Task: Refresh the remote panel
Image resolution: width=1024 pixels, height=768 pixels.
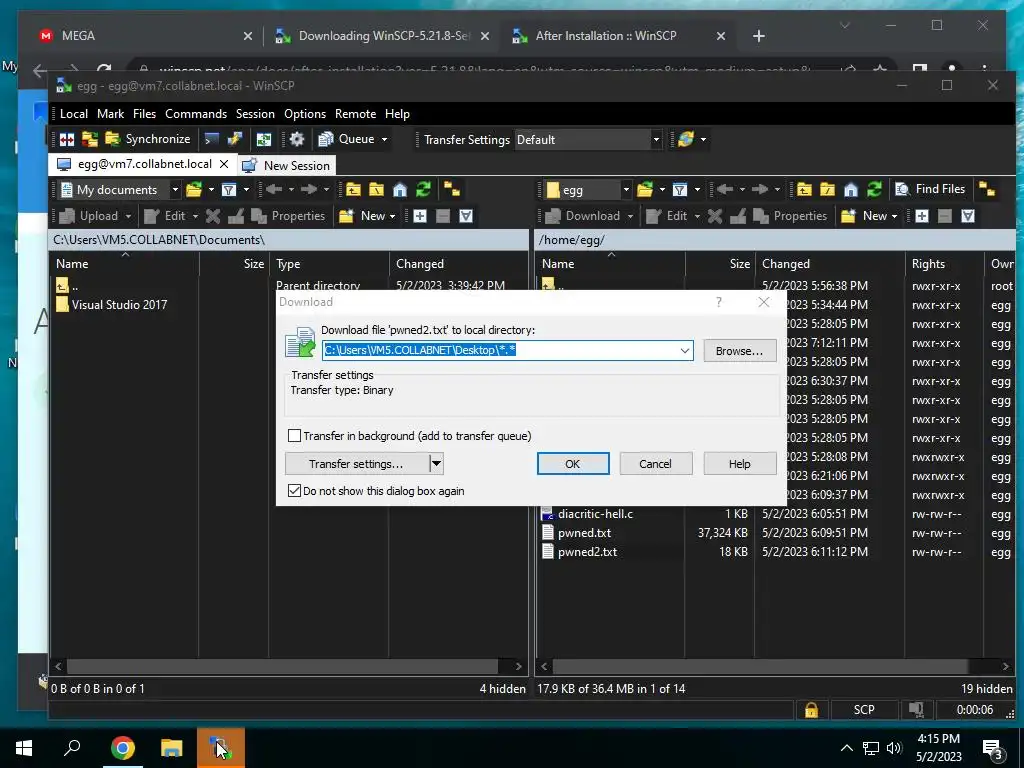Action: (x=874, y=190)
